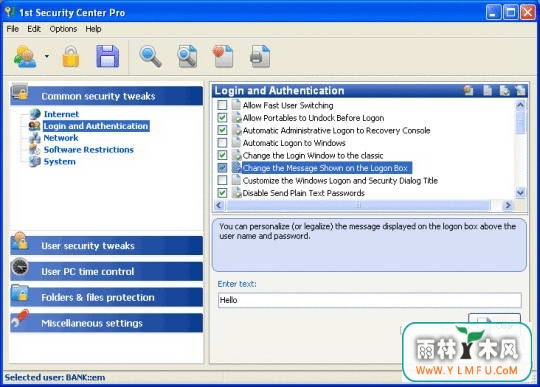Click the icon beside Software Restrictions
The width and height of the screenshot is (540, 387).
[35, 149]
